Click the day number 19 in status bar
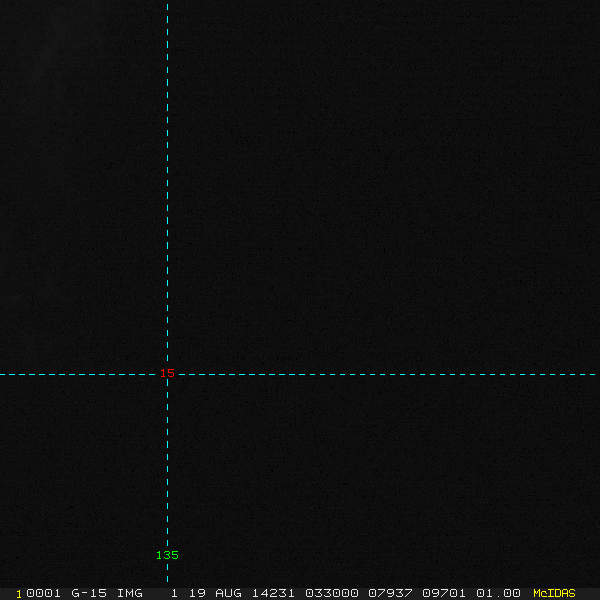The width and height of the screenshot is (600, 600). point(197,593)
